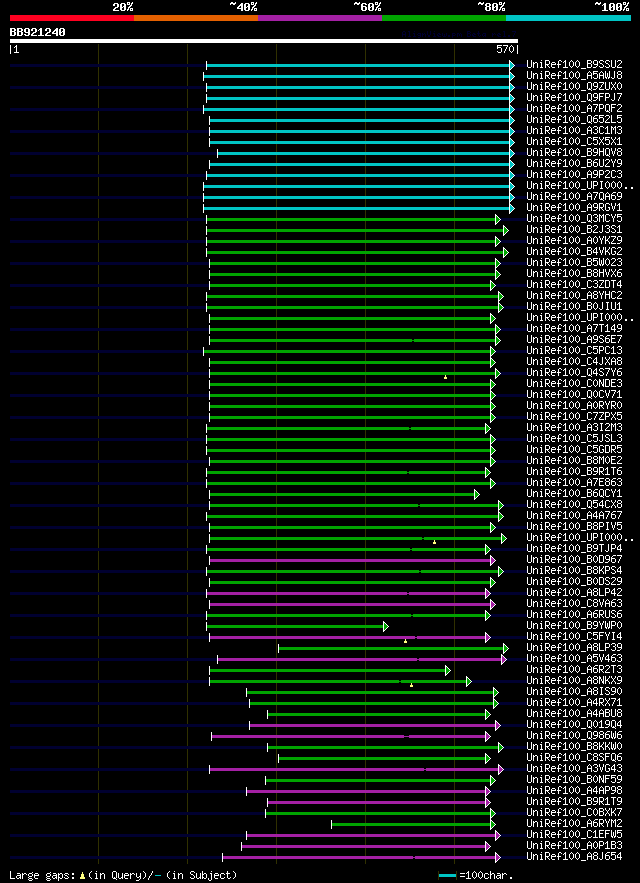Click the arrowhead ending the B6QCY1 alignment

477,494
